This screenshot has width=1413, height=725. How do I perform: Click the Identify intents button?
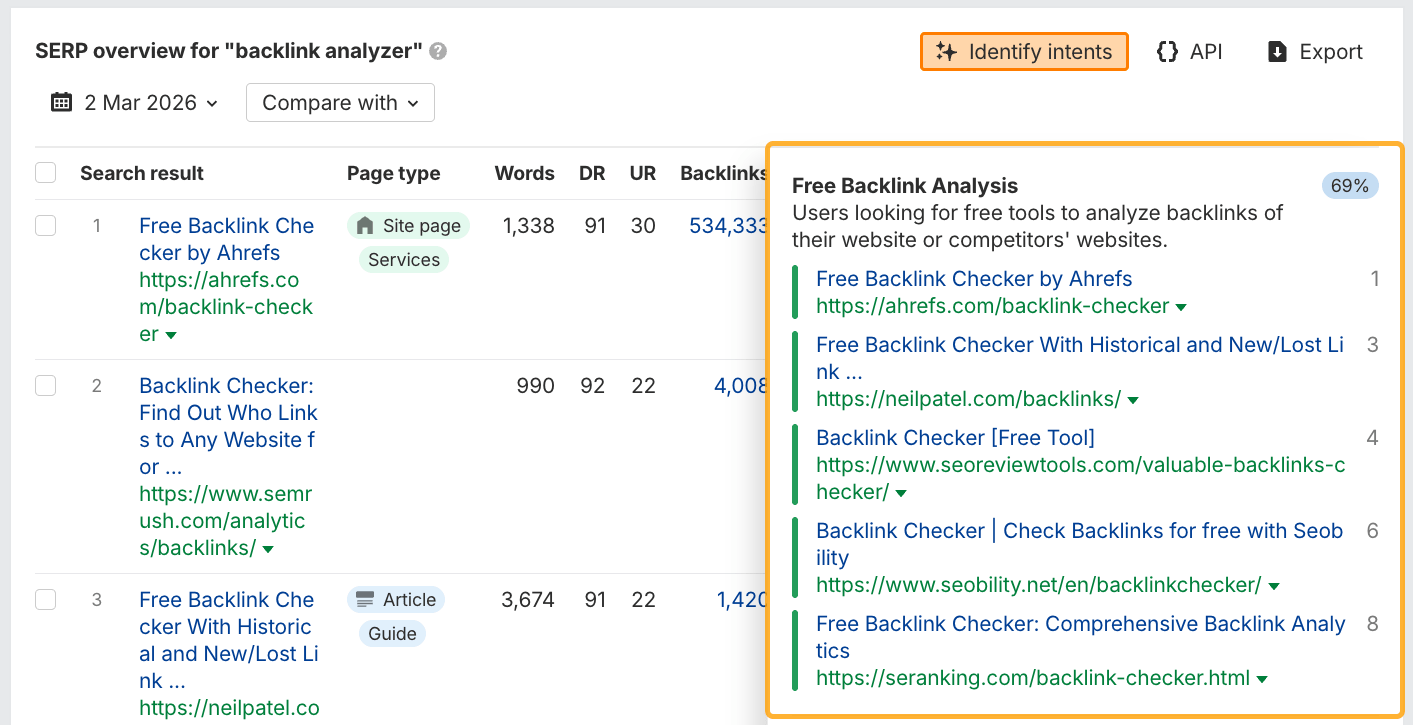point(1023,51)
